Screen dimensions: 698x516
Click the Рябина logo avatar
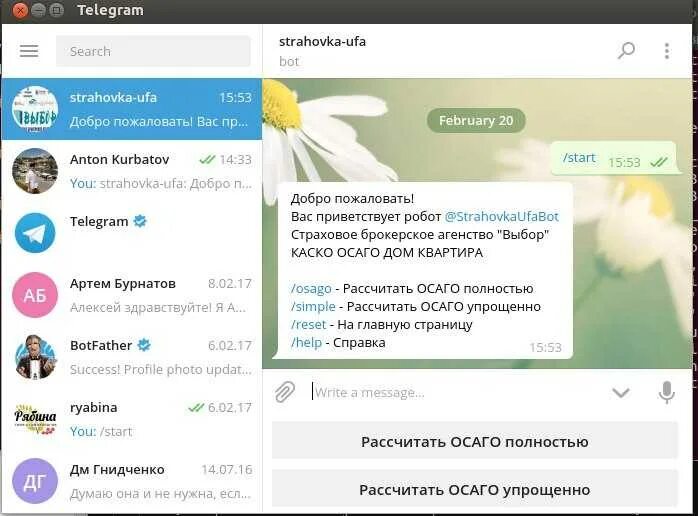coord(35,419)
